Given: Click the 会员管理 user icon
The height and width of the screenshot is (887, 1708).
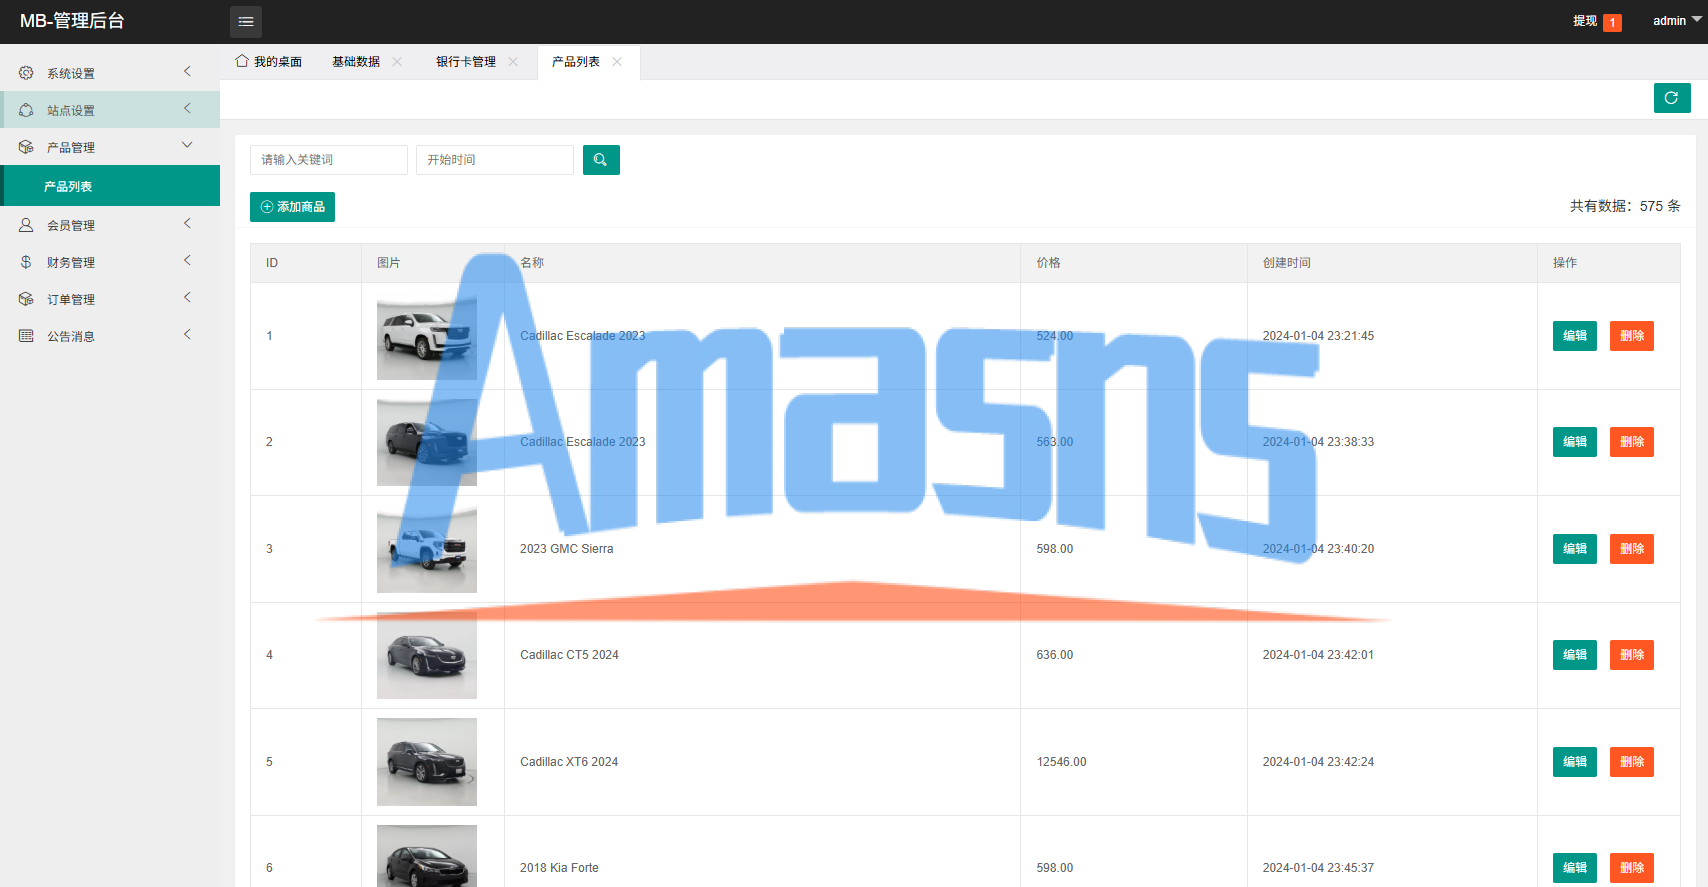Looking at the screenshot, I should pos(26,225).
